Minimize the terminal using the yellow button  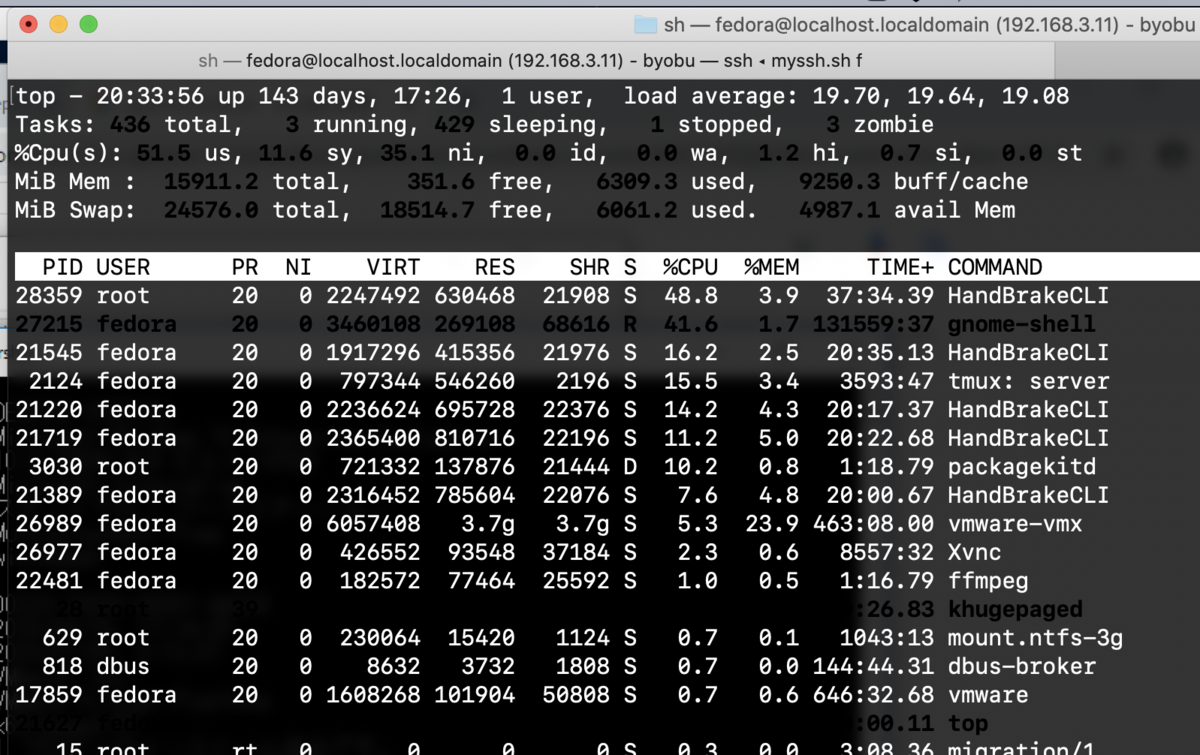coord(58,23)
